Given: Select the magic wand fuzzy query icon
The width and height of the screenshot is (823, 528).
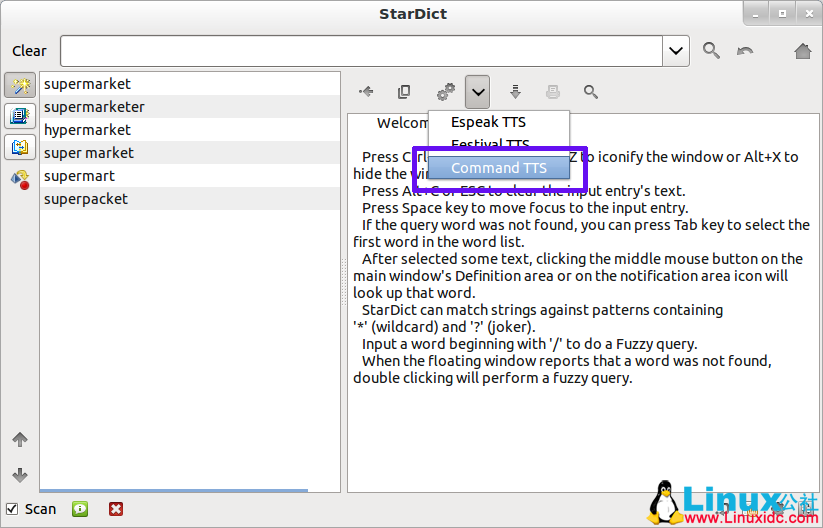Looking at the screenshot, I should [x=20, y=85].
